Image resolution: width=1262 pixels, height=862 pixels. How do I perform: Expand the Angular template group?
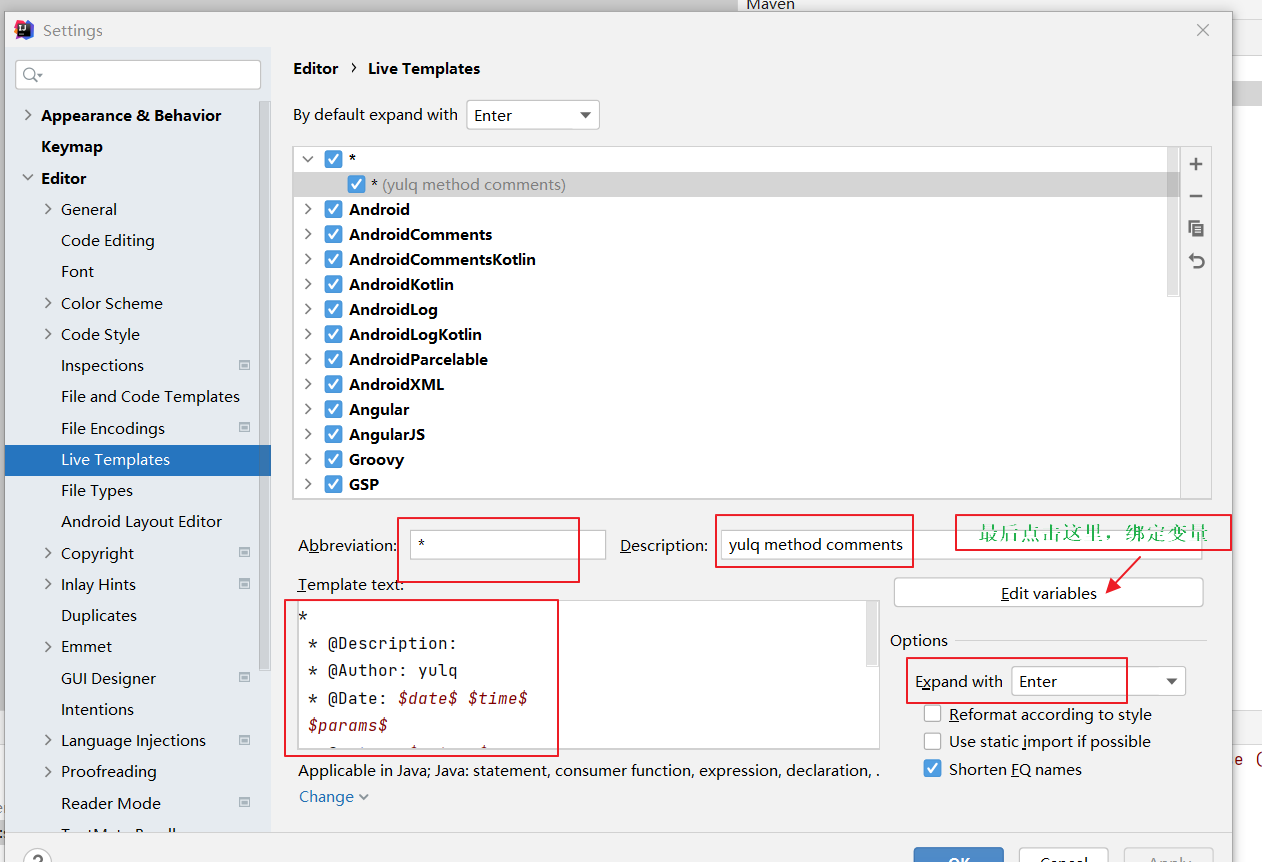point(308,409)
